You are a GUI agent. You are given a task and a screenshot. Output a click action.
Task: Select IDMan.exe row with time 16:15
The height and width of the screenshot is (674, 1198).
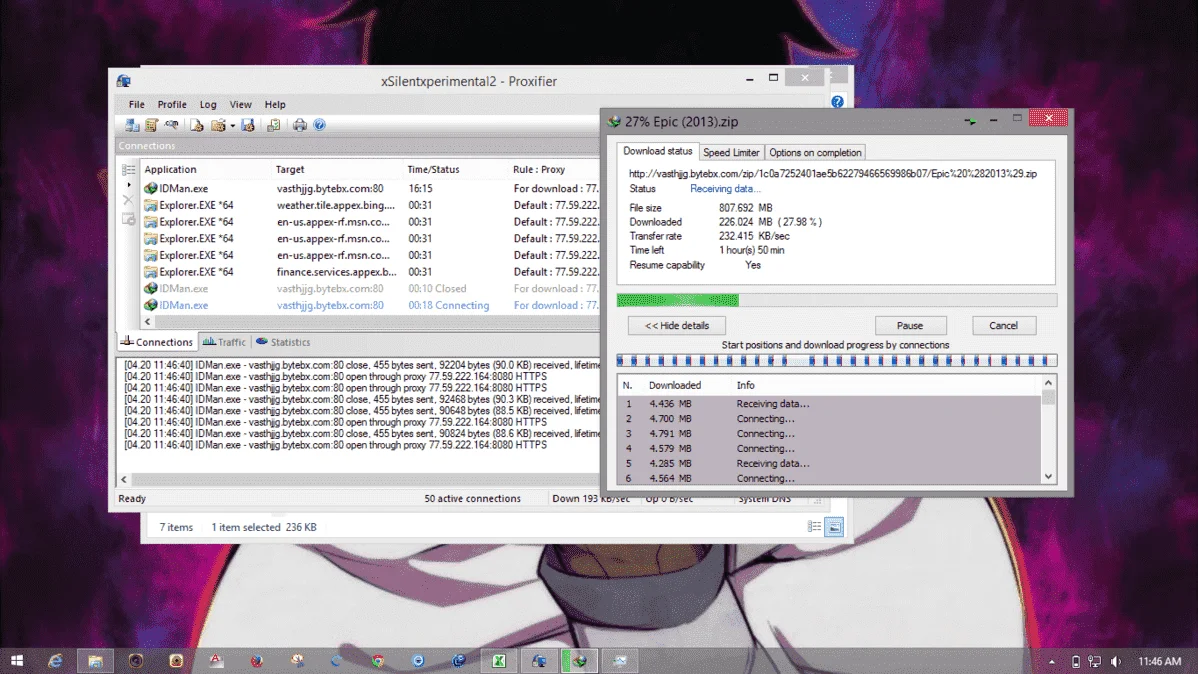pos(371,189)
